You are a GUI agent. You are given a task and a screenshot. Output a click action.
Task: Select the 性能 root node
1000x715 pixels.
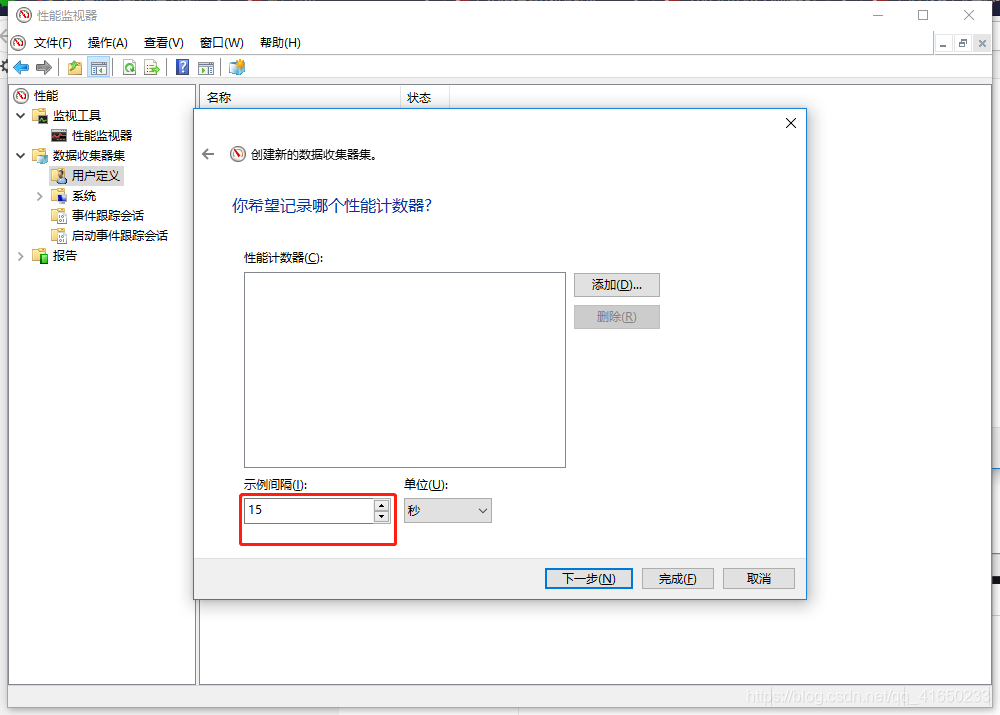click(46, 96)
